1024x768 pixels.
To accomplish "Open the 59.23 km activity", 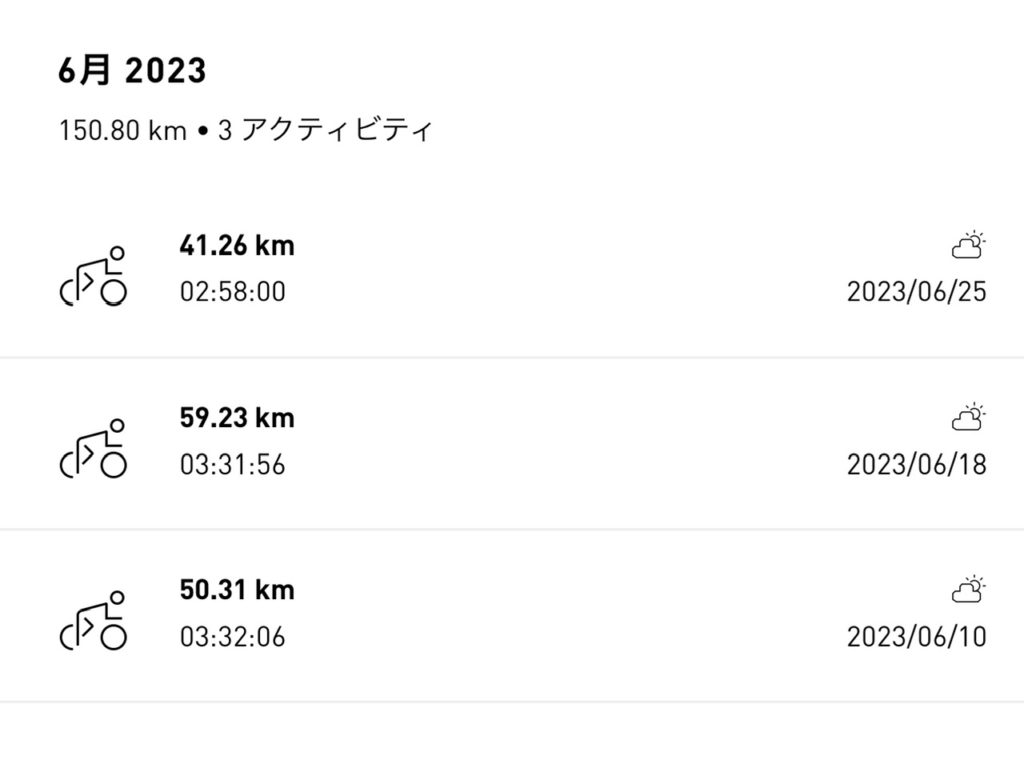I will (237, 417).
